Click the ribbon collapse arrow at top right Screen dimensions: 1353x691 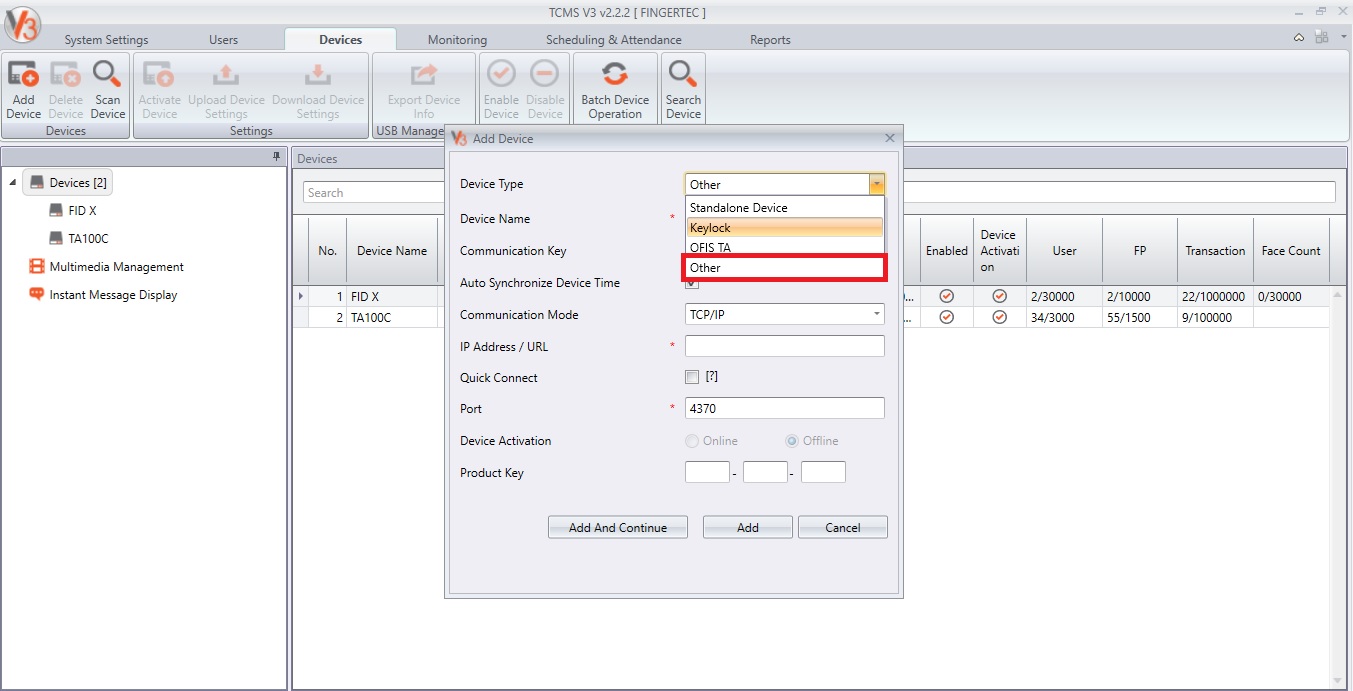coord(1299,38)
